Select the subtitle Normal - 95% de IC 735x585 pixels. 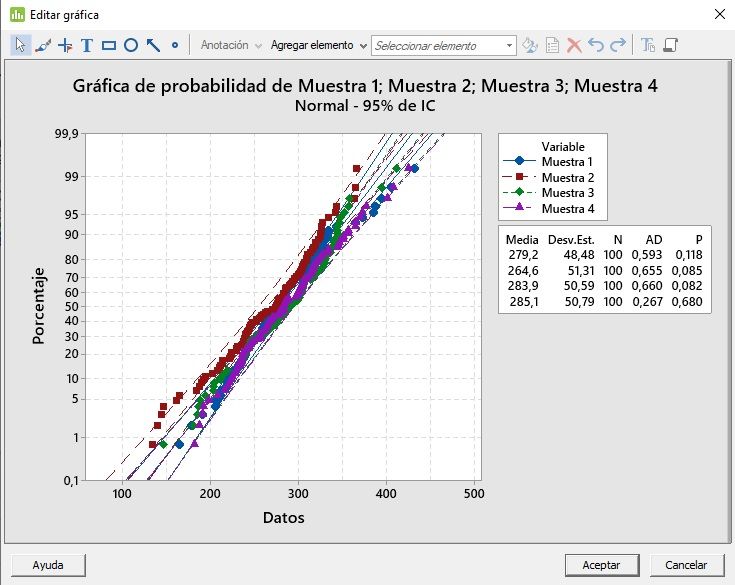[x=365, y=106]
